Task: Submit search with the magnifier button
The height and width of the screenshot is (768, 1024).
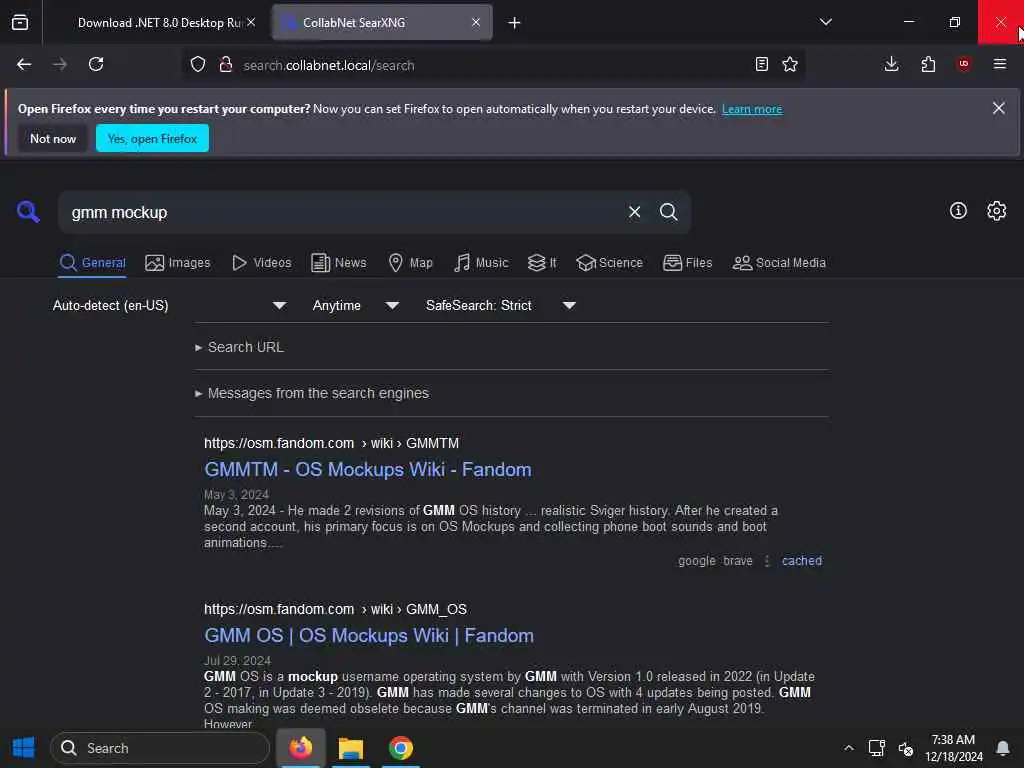Action: (x=668, y=212)
